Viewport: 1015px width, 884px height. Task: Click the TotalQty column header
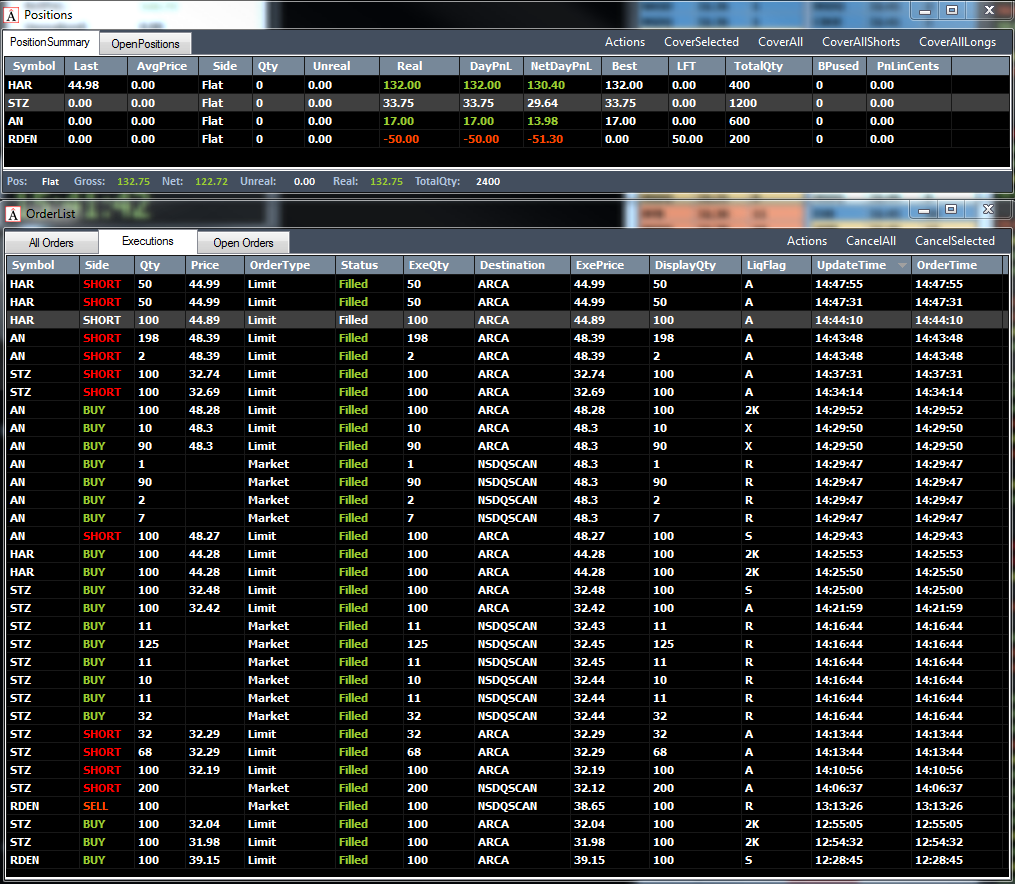pyautogui.click(x=768, y=66)
